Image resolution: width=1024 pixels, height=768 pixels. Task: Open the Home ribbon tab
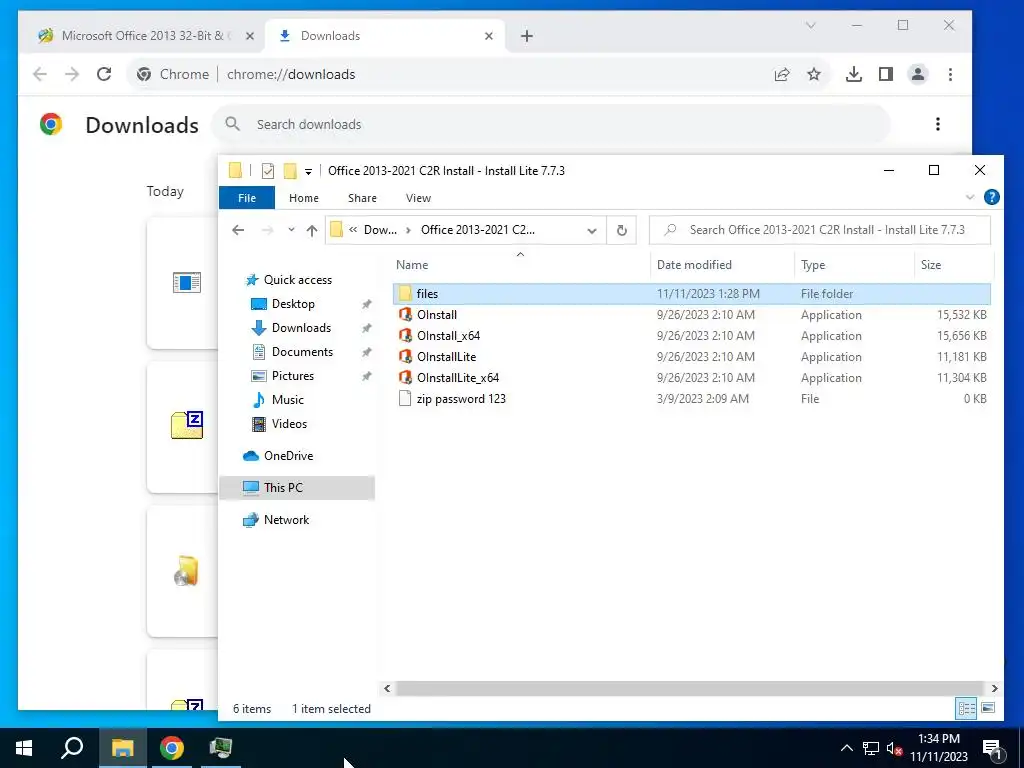click(x=304, y=198)
